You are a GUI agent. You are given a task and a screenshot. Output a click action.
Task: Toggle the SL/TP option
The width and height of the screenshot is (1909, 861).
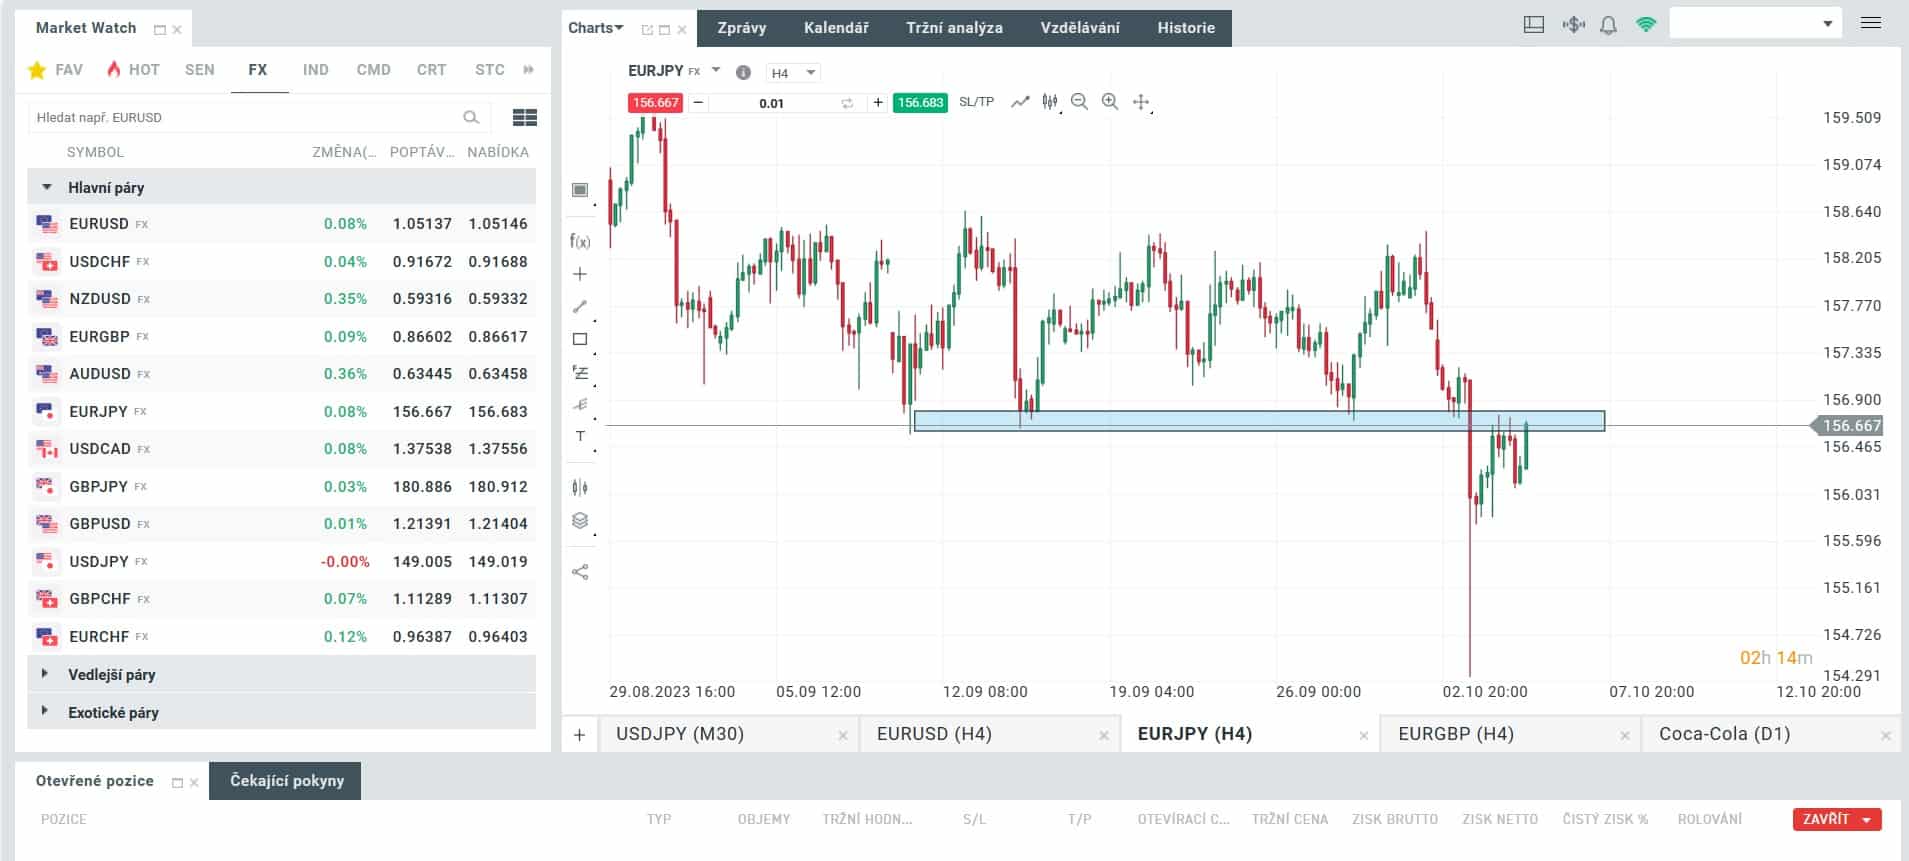(x=976, y=102)
